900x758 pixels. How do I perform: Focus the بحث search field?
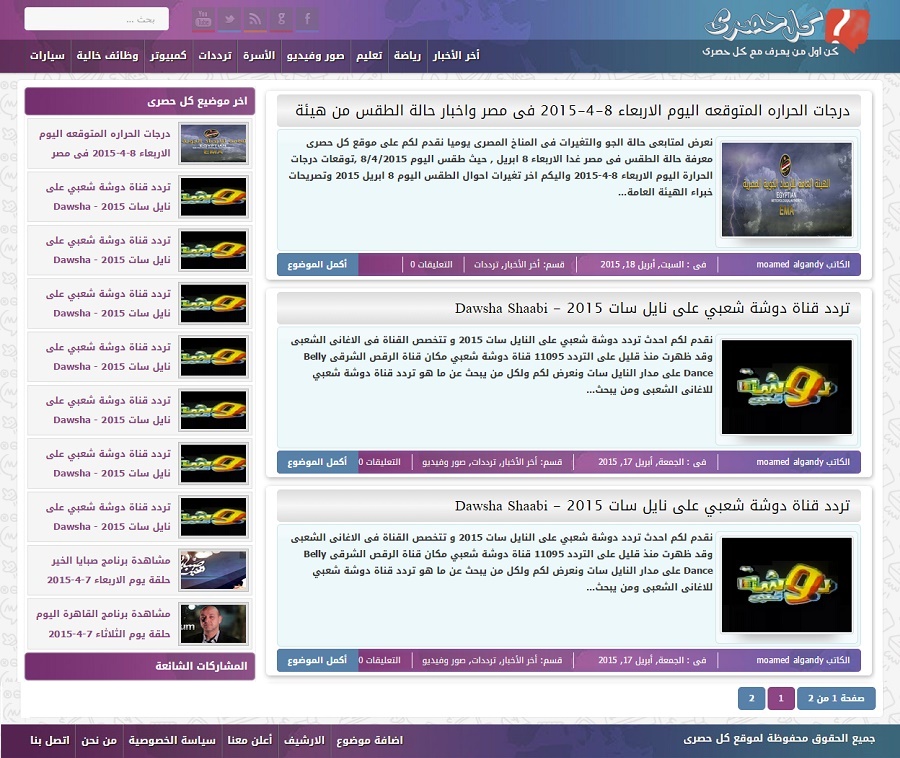96,19
